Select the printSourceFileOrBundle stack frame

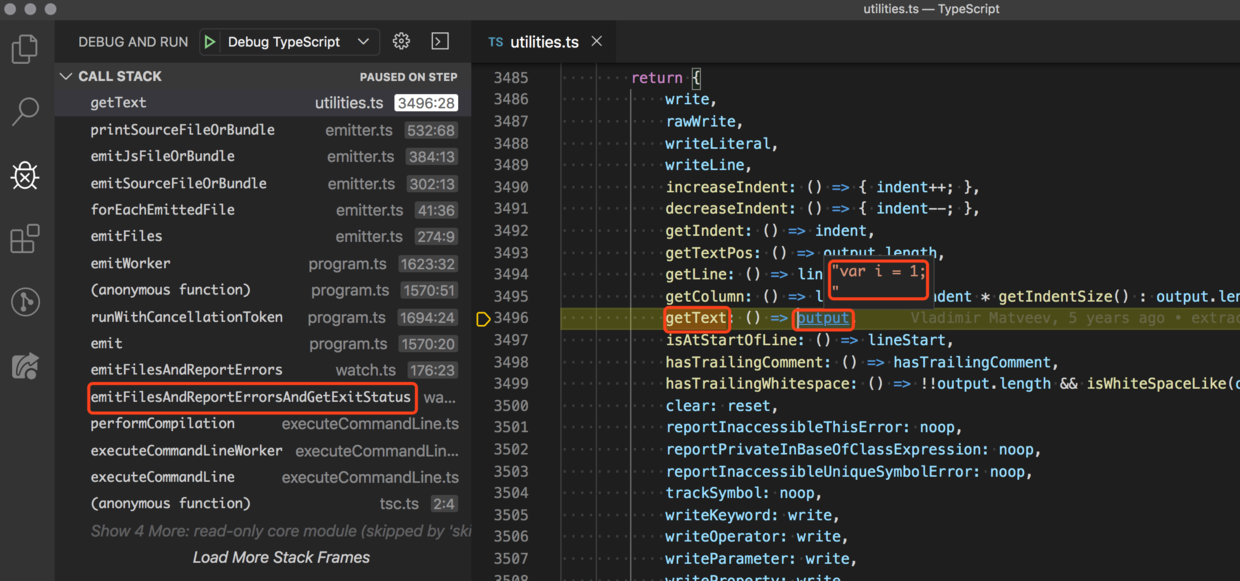263,129
